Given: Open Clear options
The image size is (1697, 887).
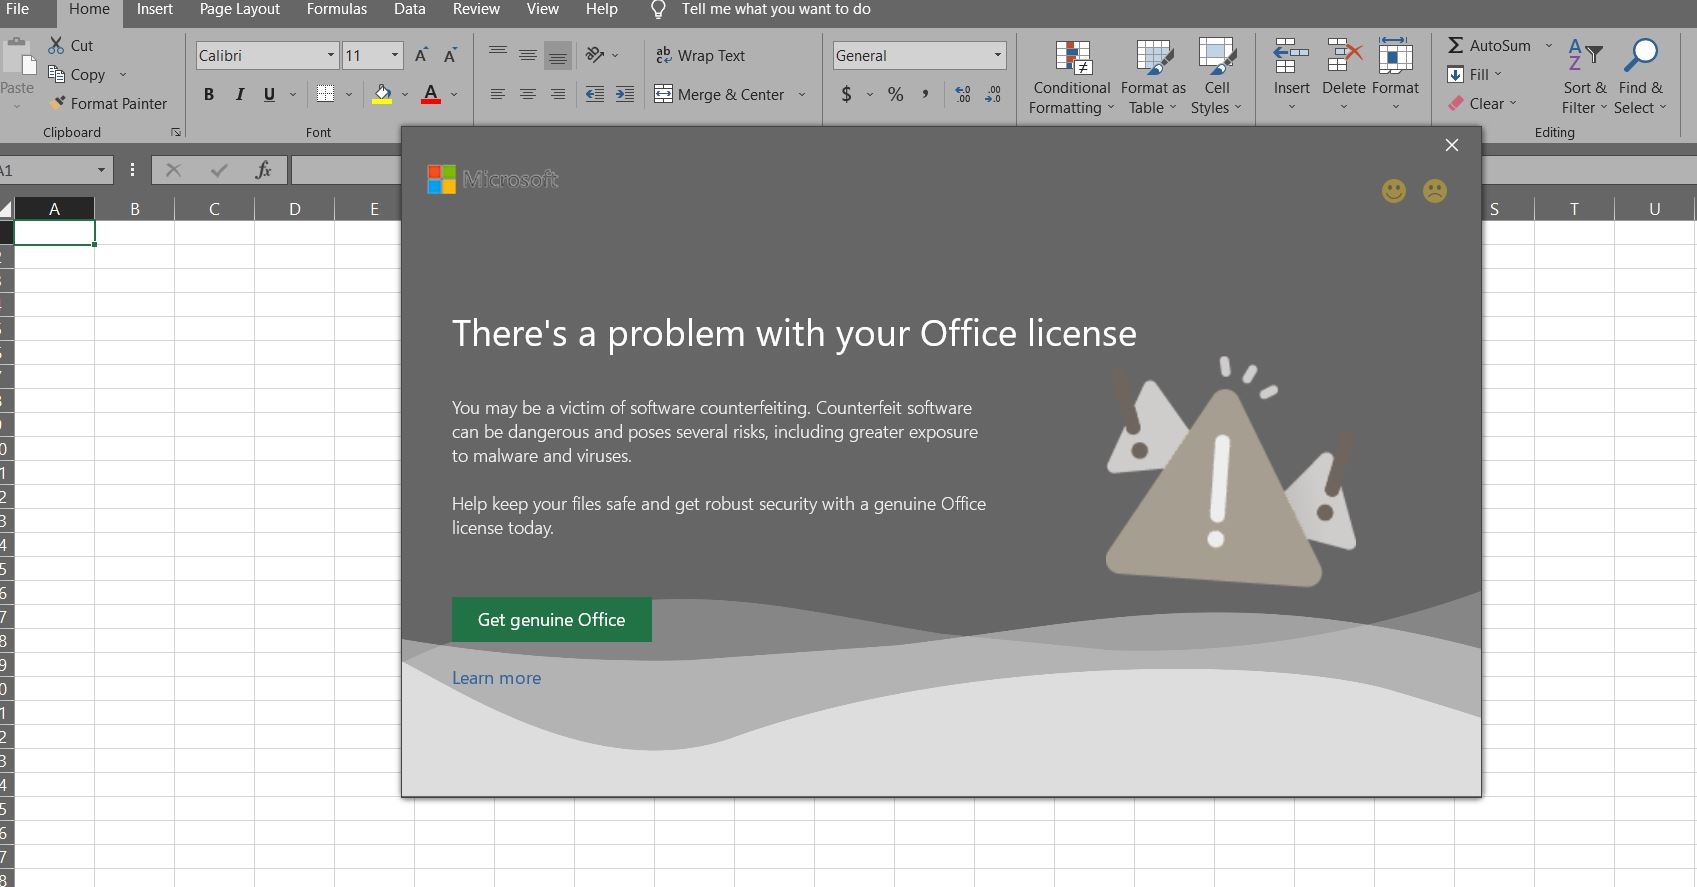Looking at the screenshot, I should (x=1482, y=103).
